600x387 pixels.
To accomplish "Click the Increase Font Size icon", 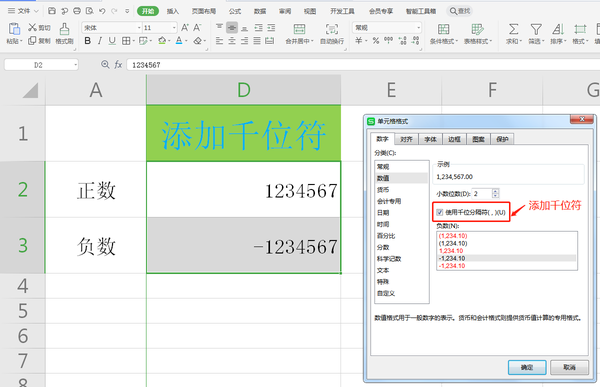I will pos(185,28).
